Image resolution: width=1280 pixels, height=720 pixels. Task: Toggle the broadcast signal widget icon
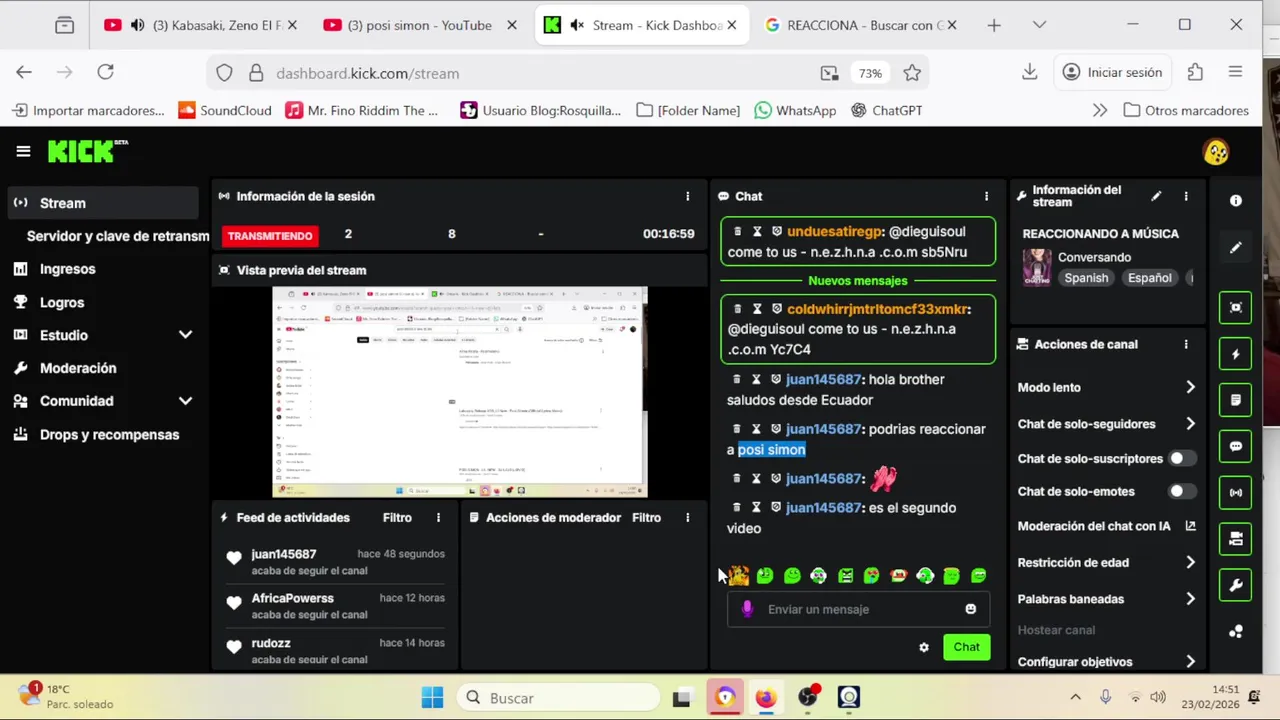pyautogui.click(x=1236, y=492)
